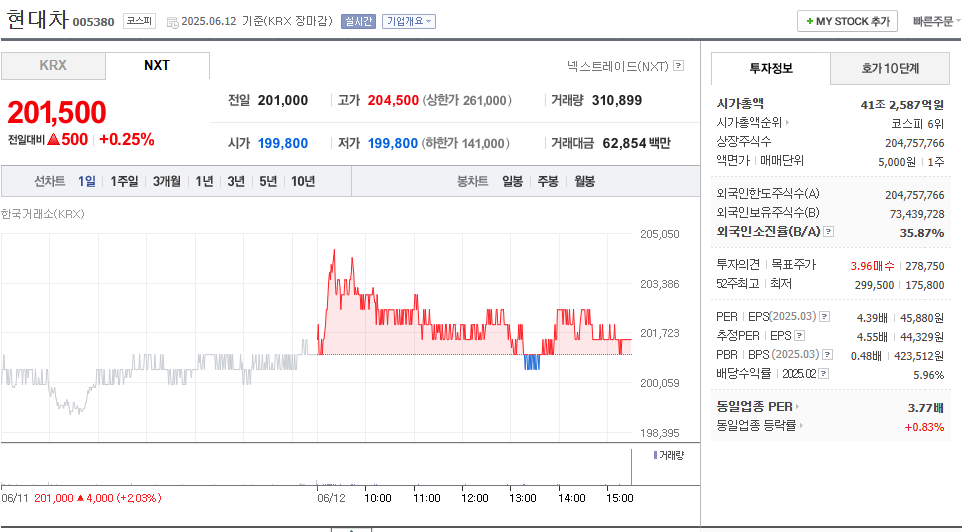Viewport: 965px width, 532px height.
Task: Select the 3년 line chart period
Action: [x=236, y=181]
